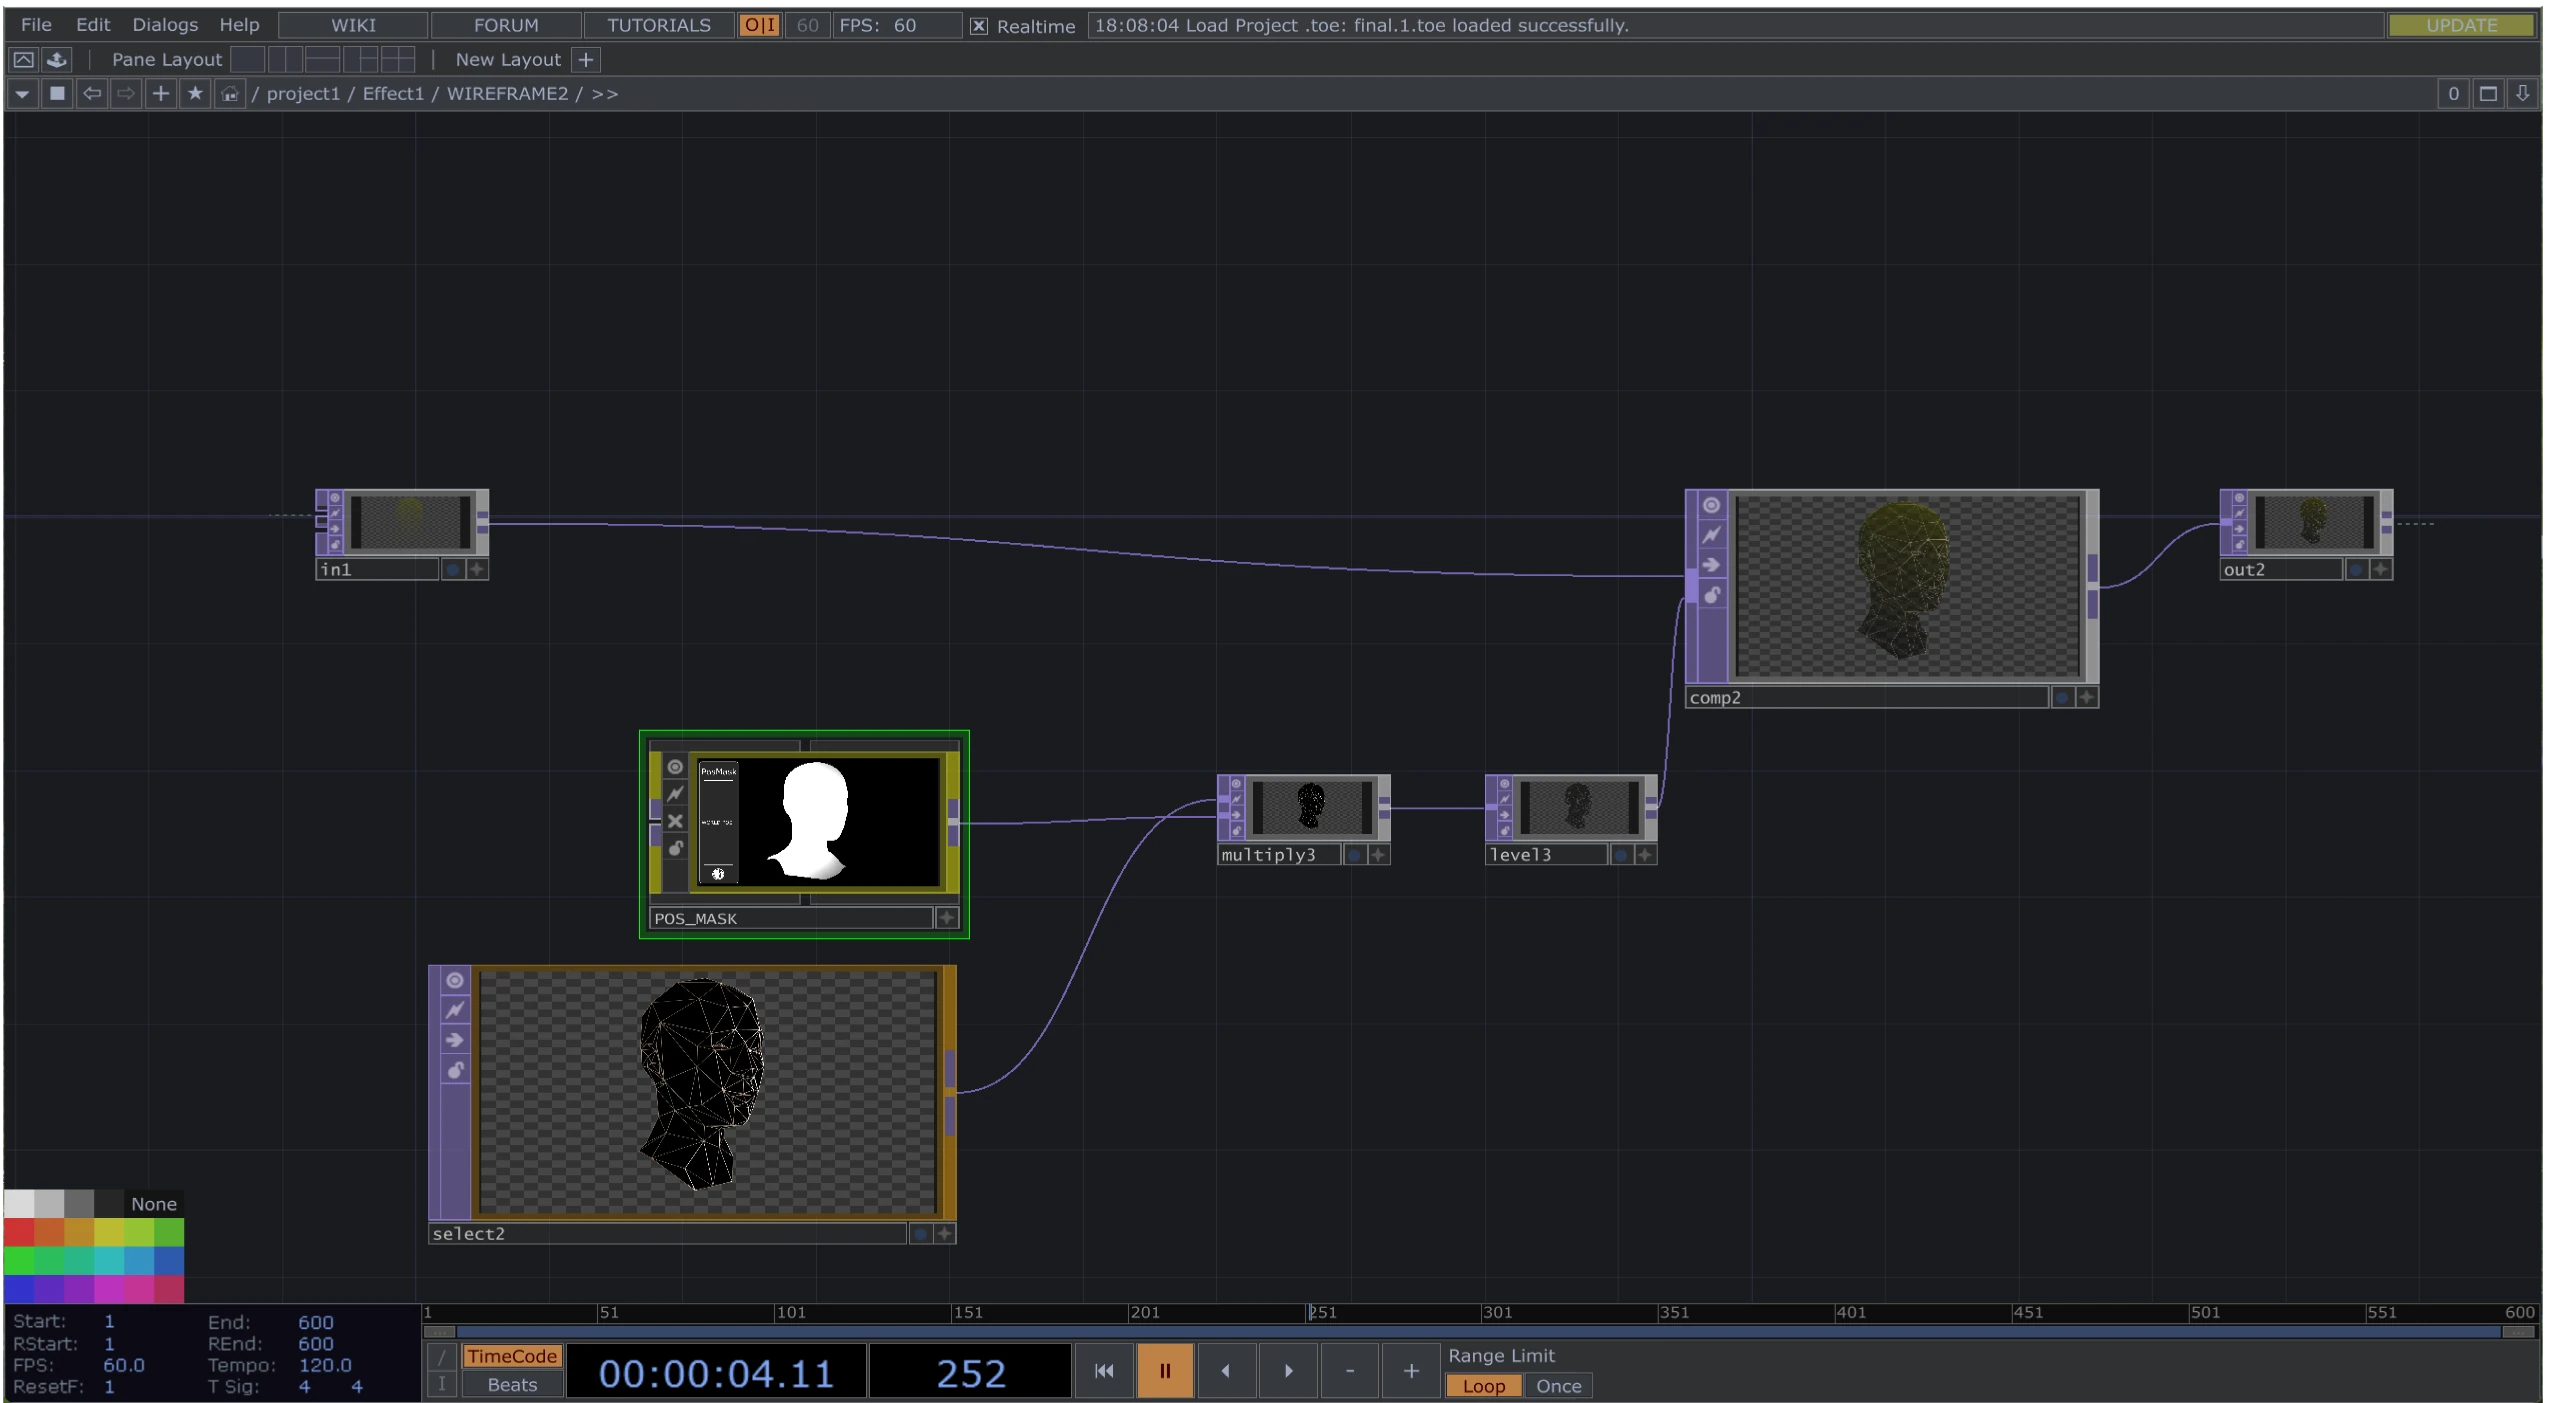
Task: Click the yellow UPDATE button
Action: coord(2461,25)
